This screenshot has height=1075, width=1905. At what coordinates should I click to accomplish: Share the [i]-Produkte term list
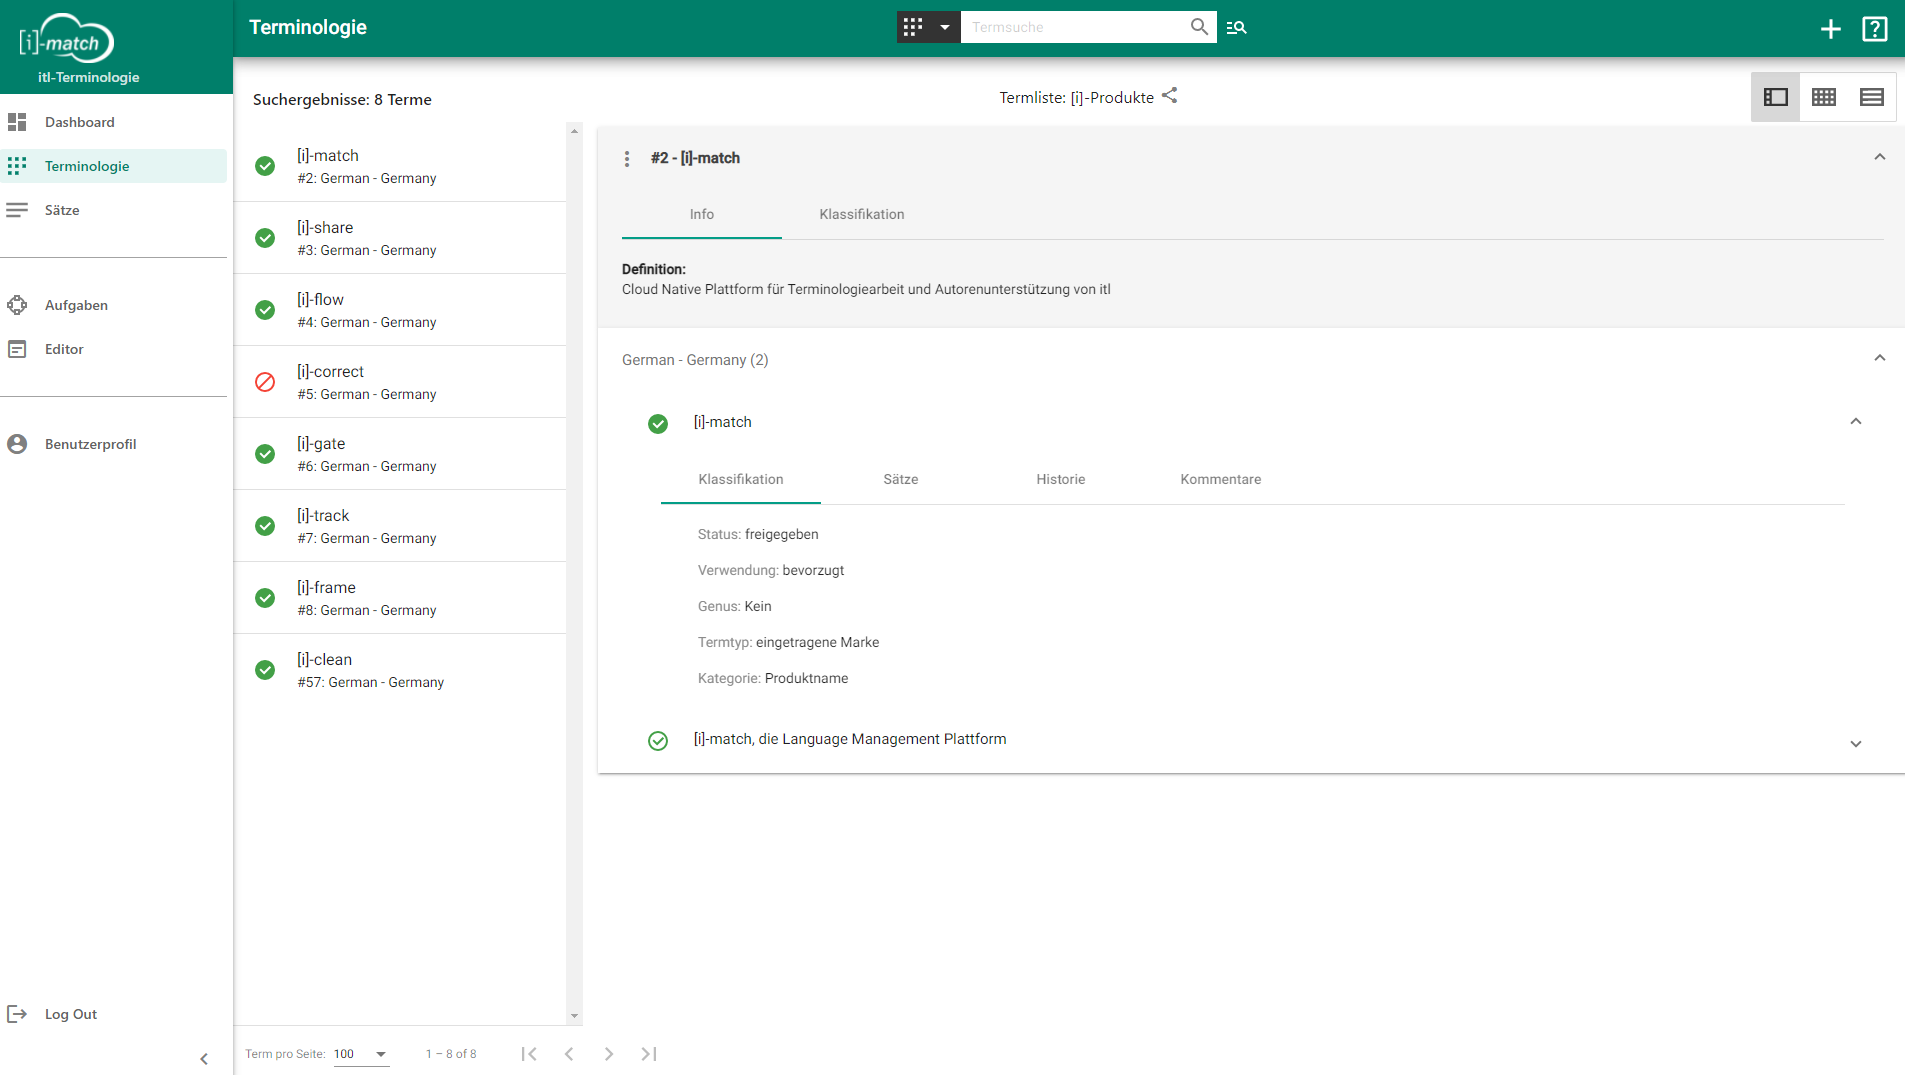click(1170, 96)
